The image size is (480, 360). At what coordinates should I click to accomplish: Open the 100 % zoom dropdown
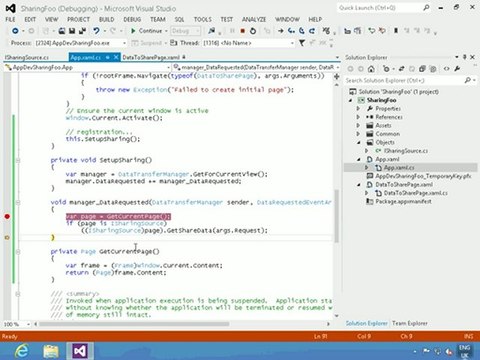click(28, 324)
